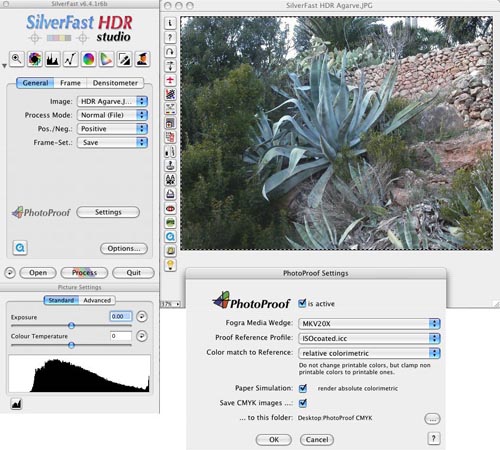500x450 pixels.
Task: Open zoom percentage popup in preview window
Action: (x=171, y=304)
